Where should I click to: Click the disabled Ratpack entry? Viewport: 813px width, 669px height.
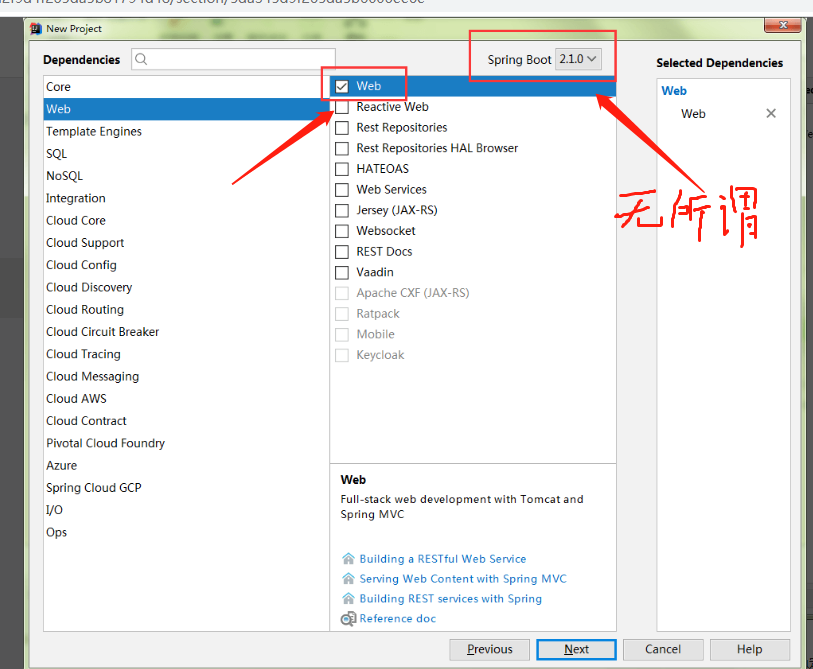(378, 314)
